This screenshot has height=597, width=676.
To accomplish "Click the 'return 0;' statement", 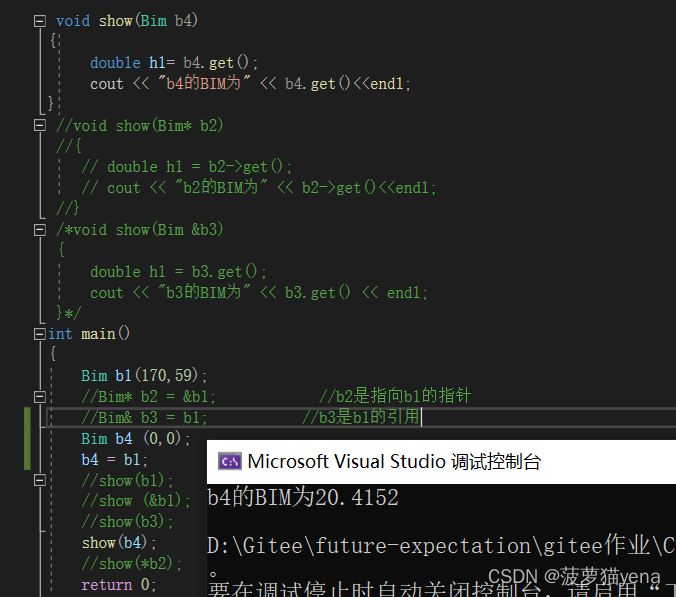I will (119, 584).
